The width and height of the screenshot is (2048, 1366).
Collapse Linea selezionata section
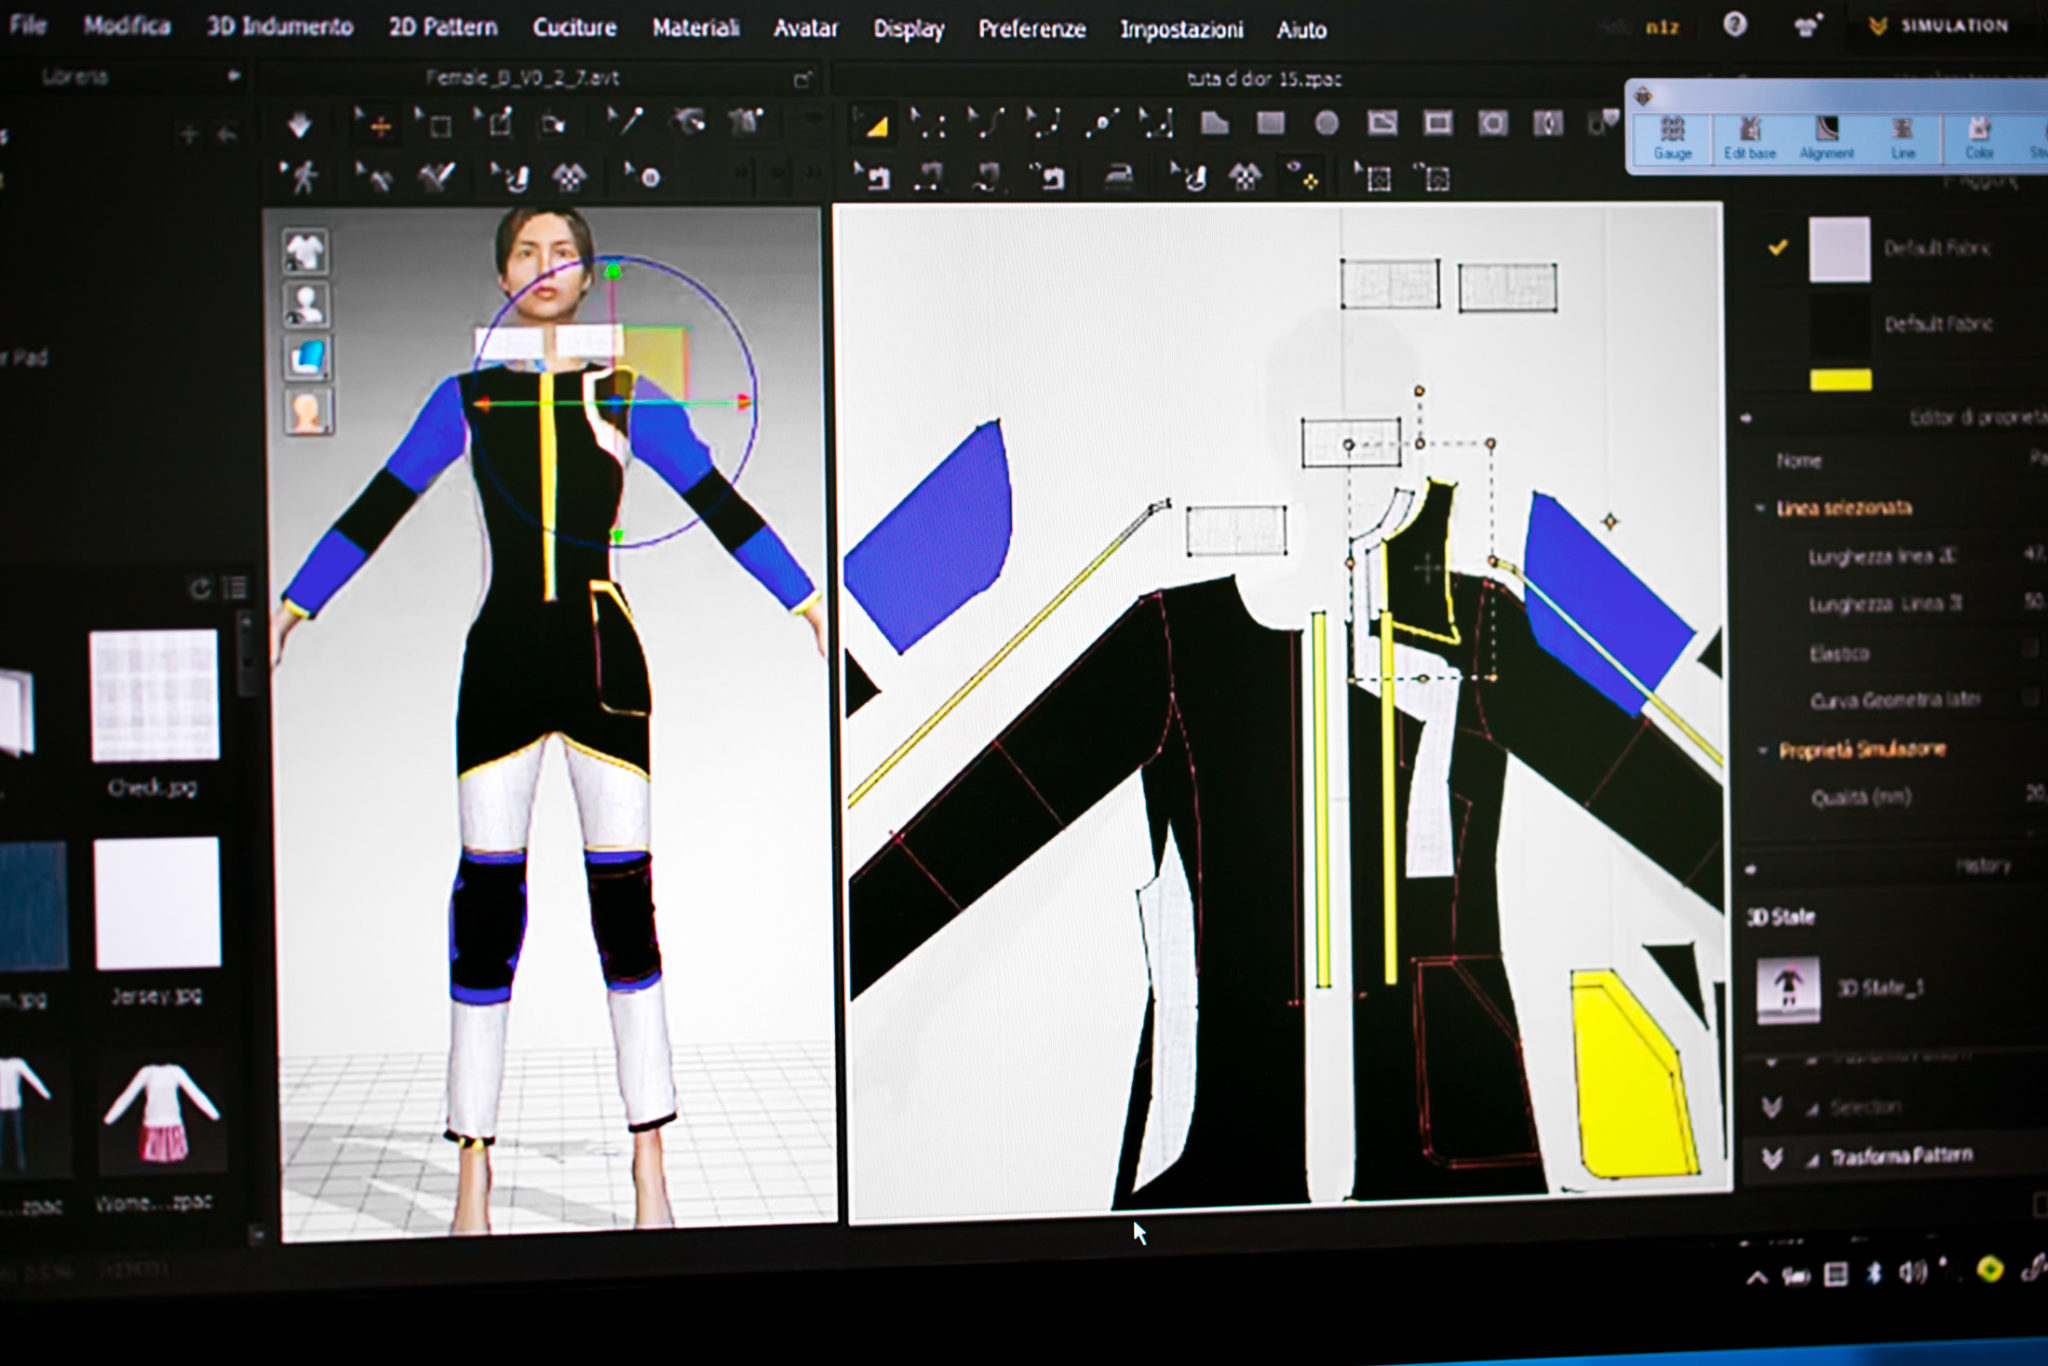(x=1761, y=508)
